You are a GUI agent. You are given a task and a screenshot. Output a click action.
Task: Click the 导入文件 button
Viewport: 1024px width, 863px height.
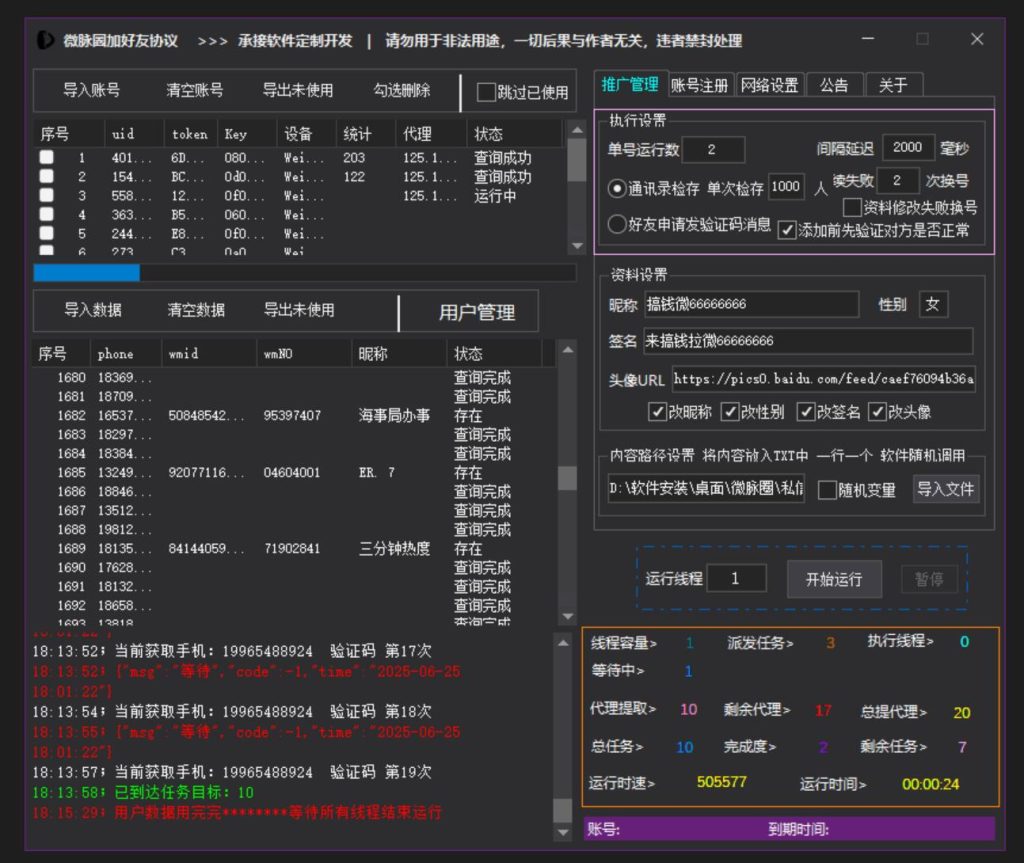(x=946, y=489)
